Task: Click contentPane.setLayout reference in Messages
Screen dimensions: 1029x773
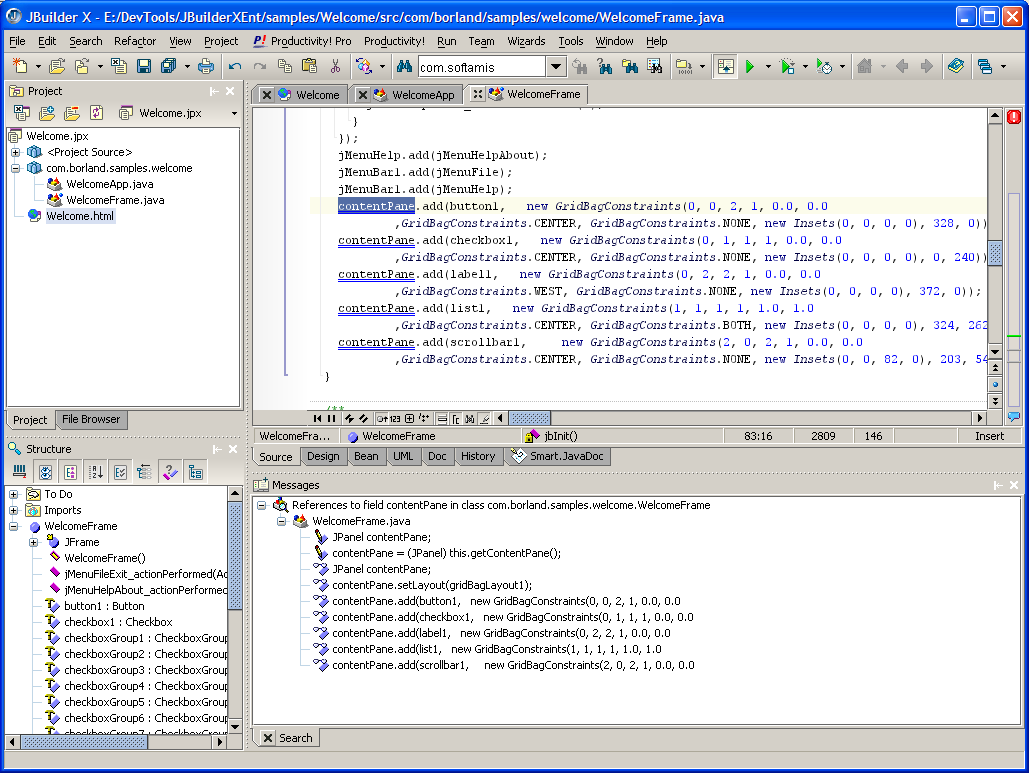Action: click(432, 585)
